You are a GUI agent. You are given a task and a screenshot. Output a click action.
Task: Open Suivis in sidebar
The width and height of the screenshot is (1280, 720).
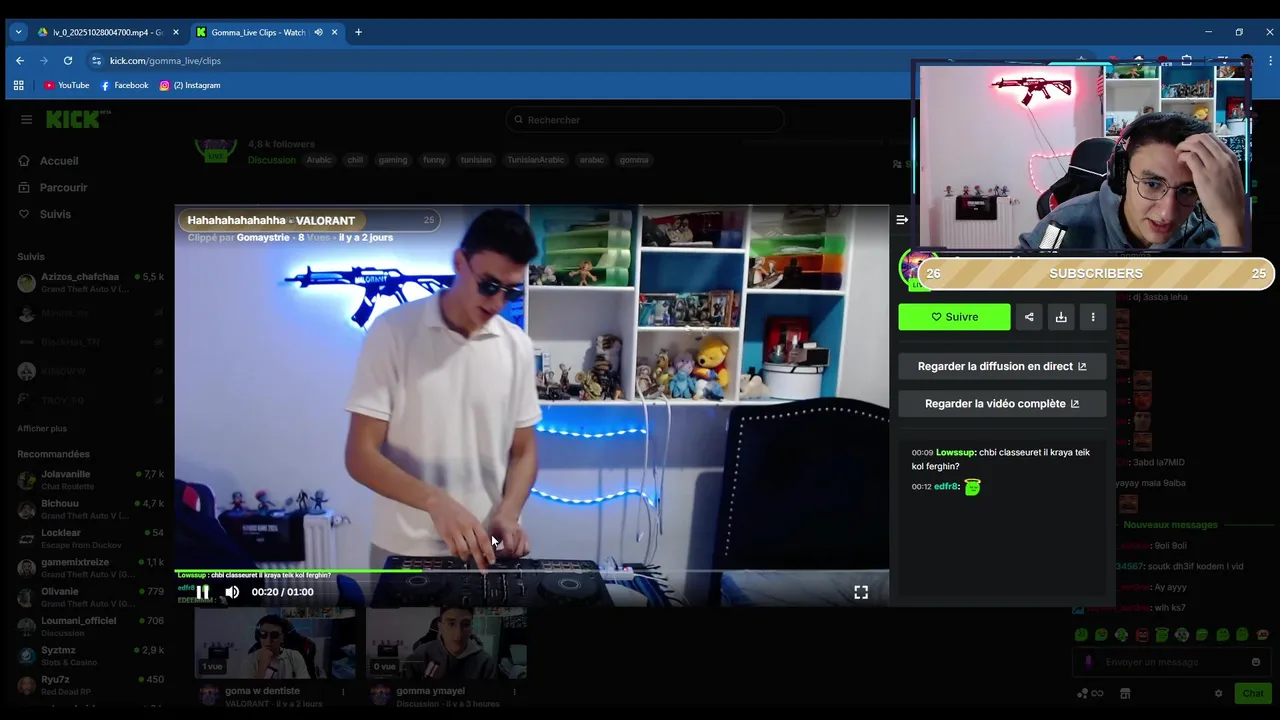click(55, 214)
